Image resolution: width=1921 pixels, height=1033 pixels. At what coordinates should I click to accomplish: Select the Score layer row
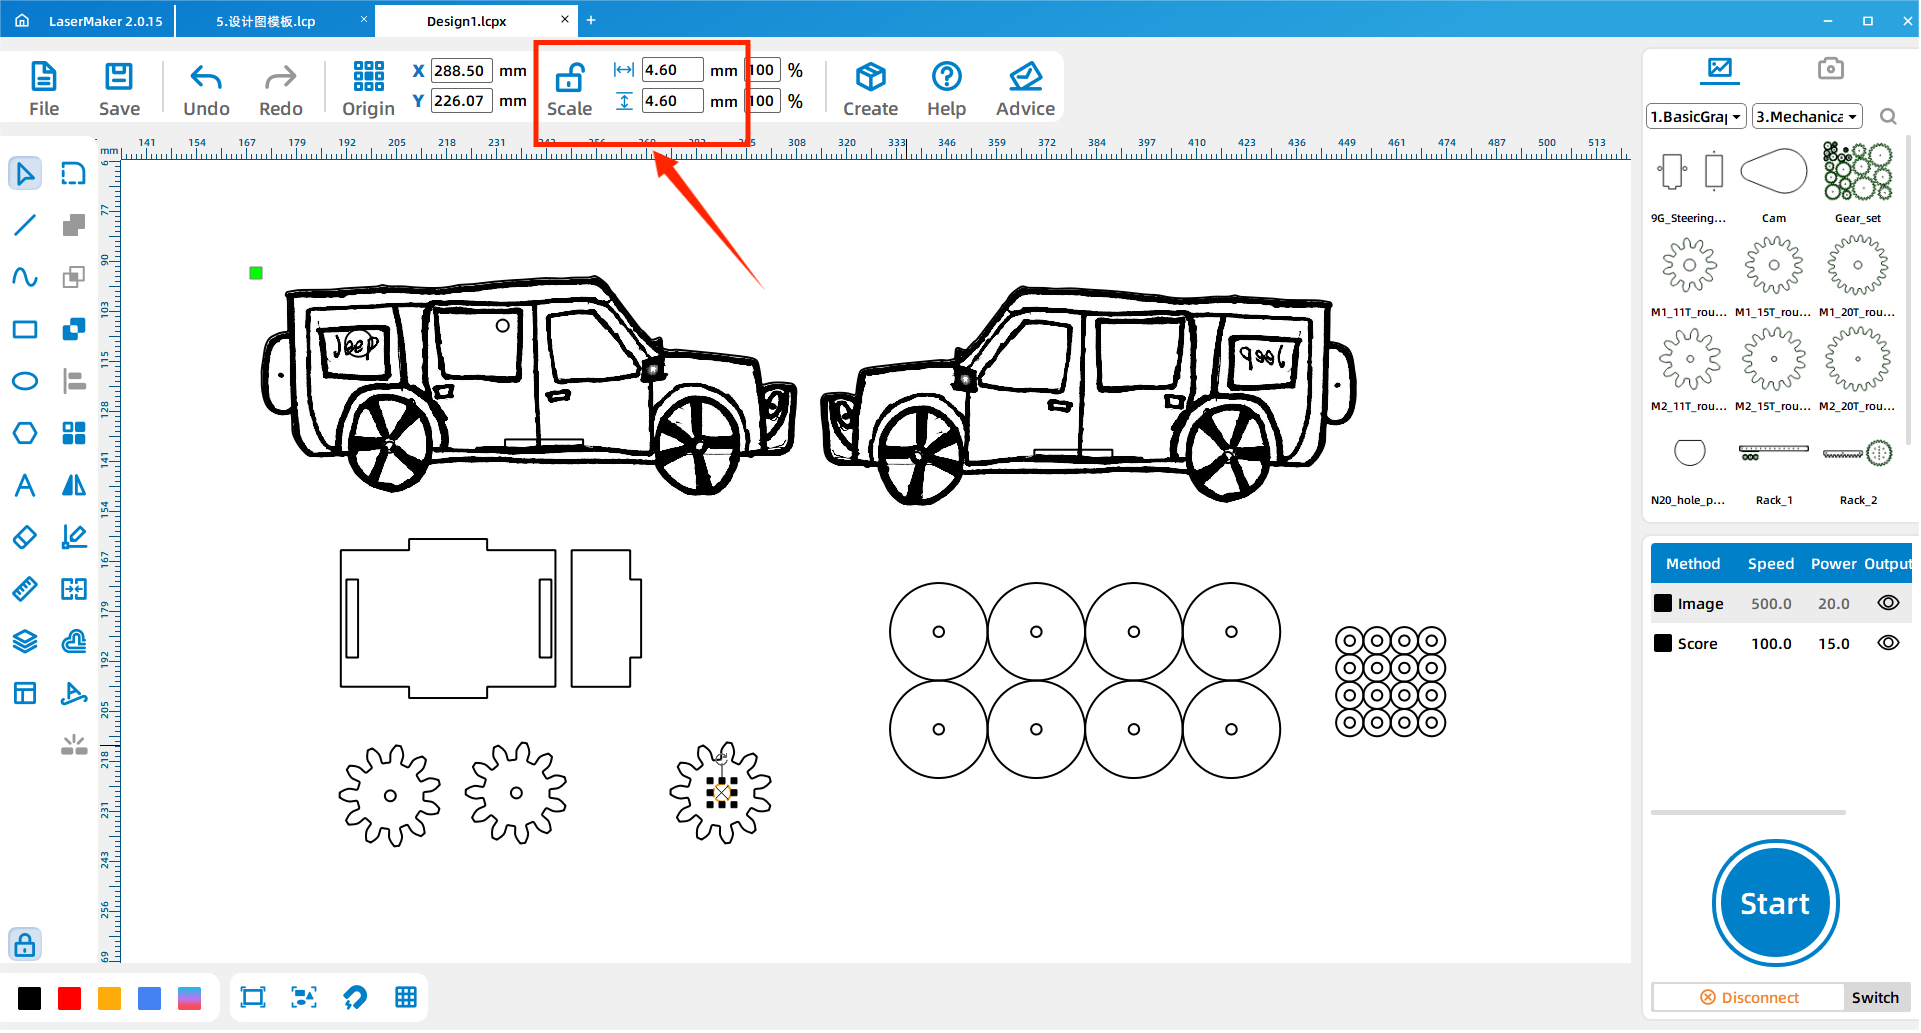point(1781,643)
